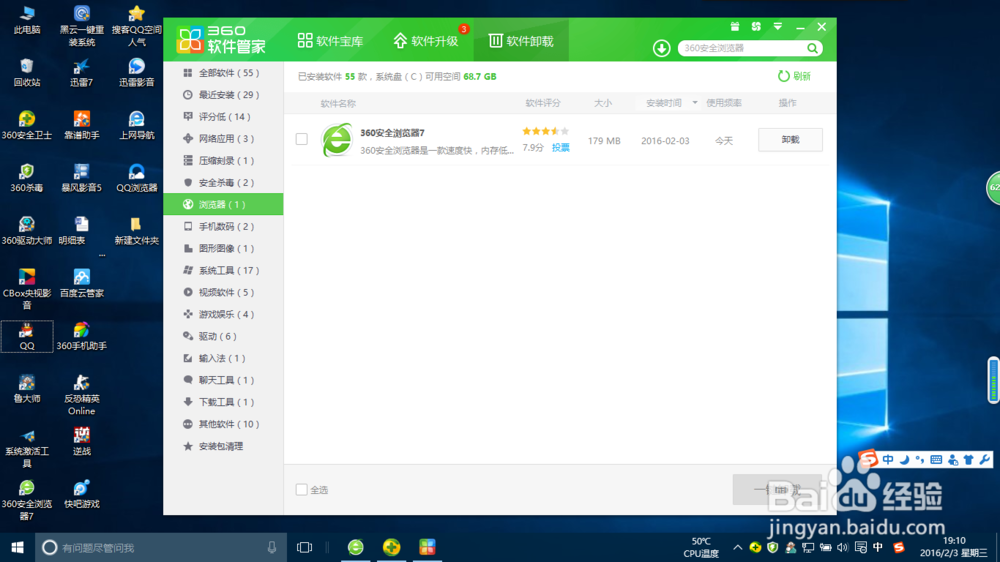Screen dimensions: 1000x562
Task: Click the 软件评分 column header
Action: [x=543, y=103]
